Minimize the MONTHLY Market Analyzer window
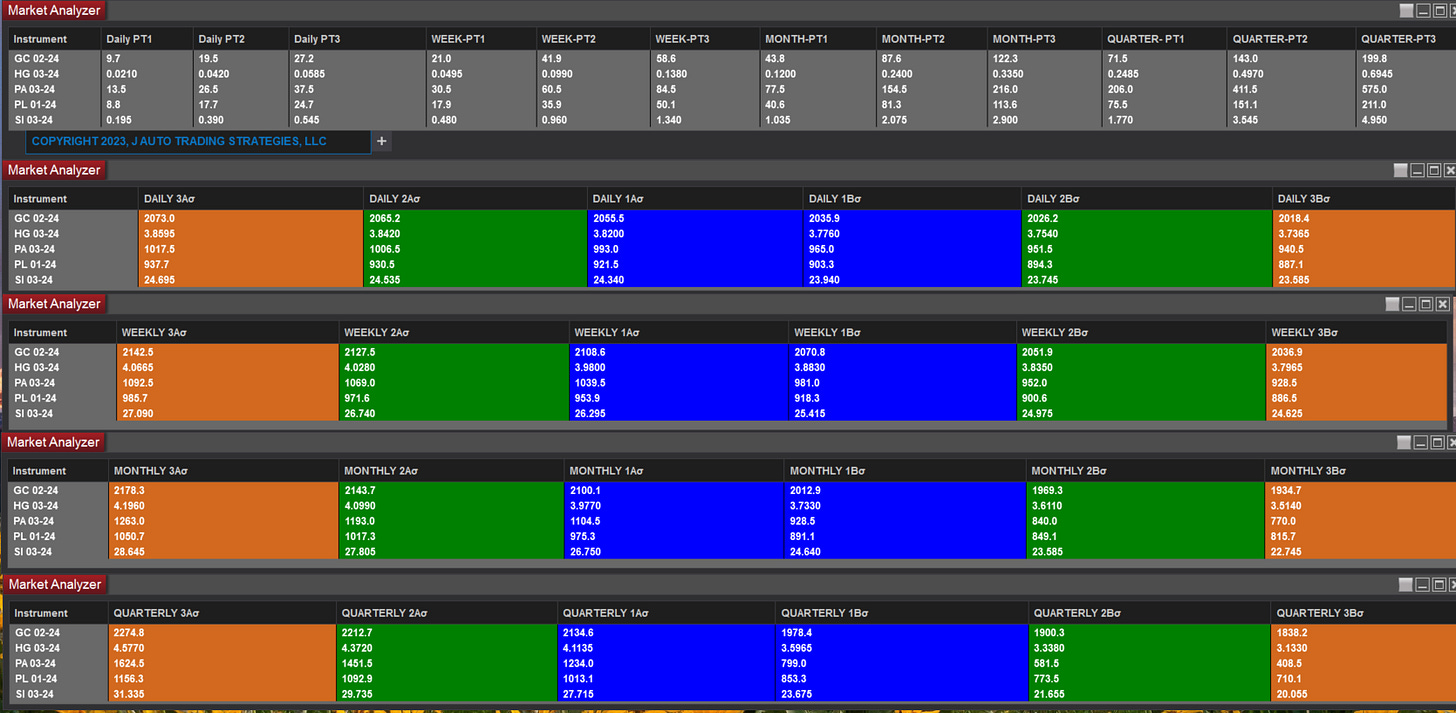Screen dimensions: 1456x713 1420,442
